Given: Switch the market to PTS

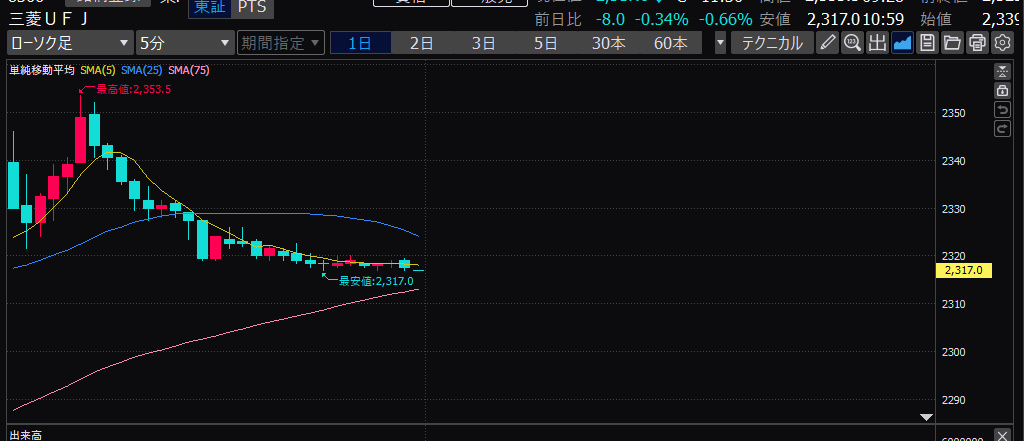Looking at the screenshot, I should [x=252, y=8].
